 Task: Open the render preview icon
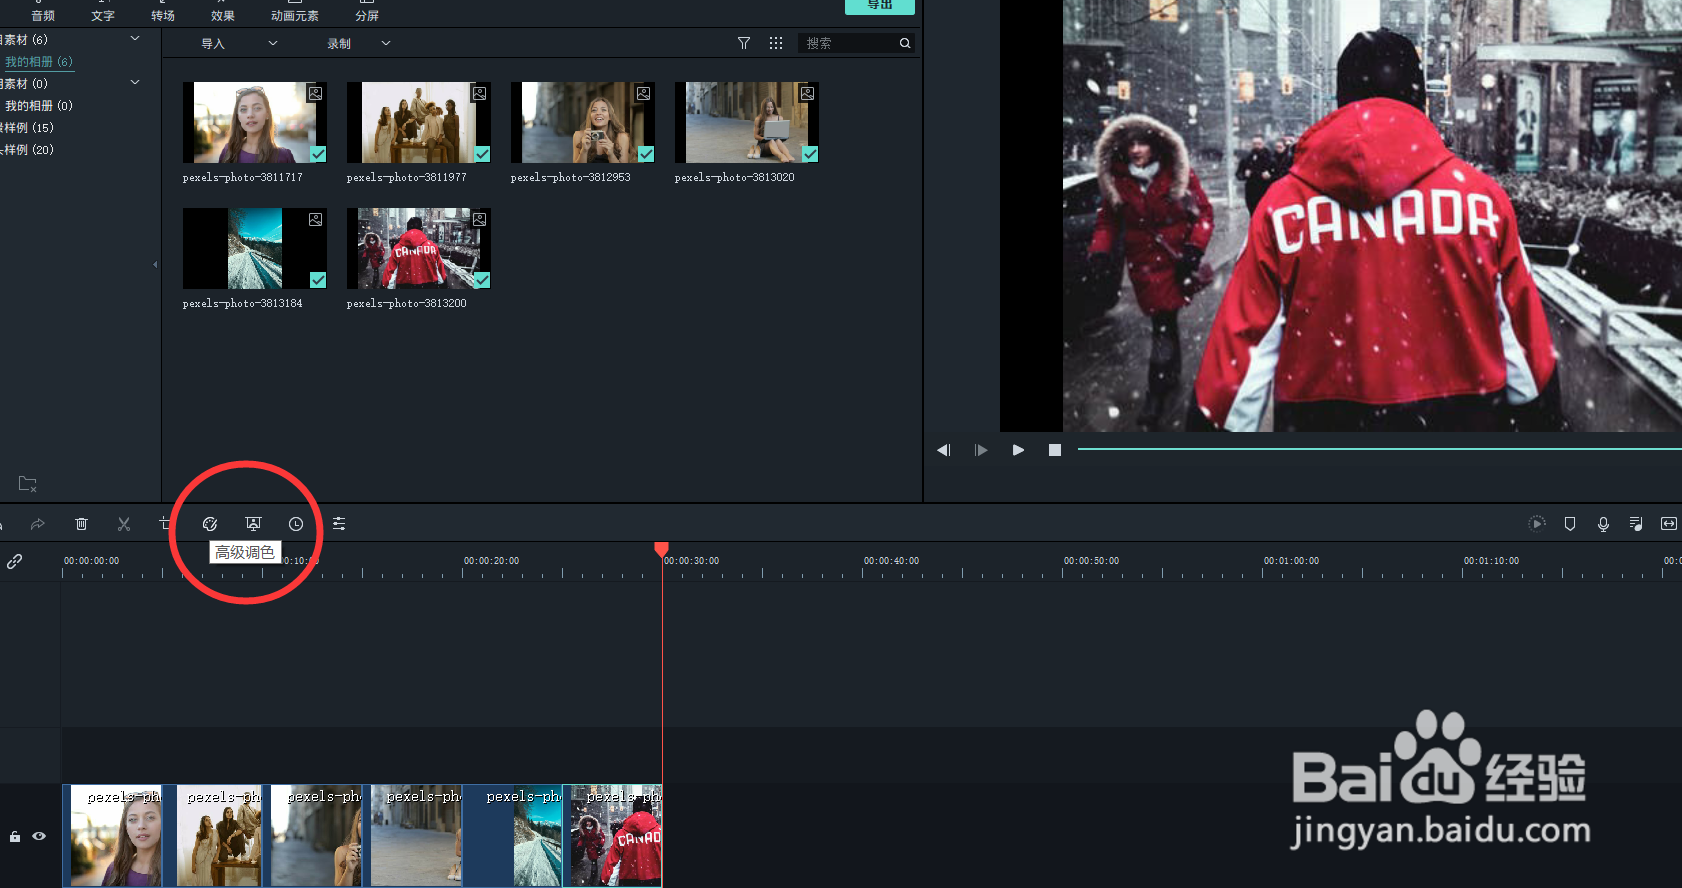1537,523
